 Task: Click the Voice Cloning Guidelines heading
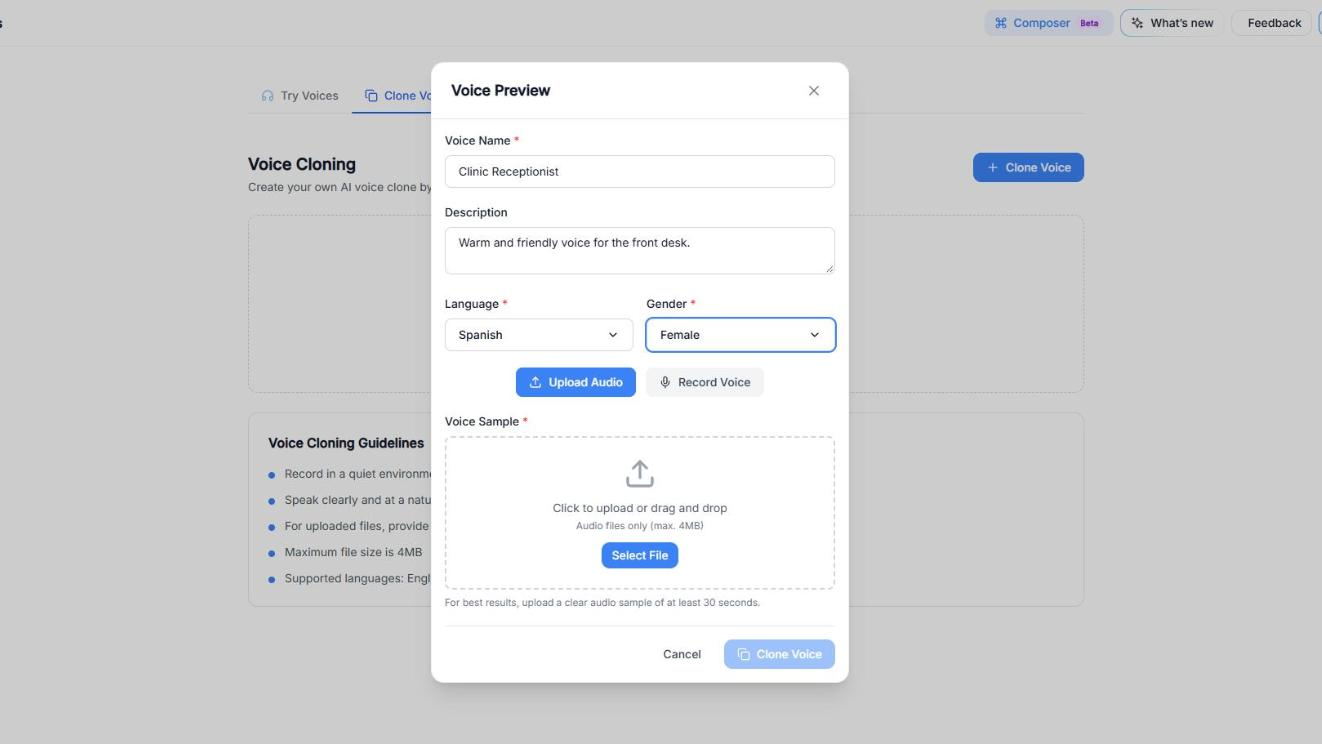coord(346,443)
